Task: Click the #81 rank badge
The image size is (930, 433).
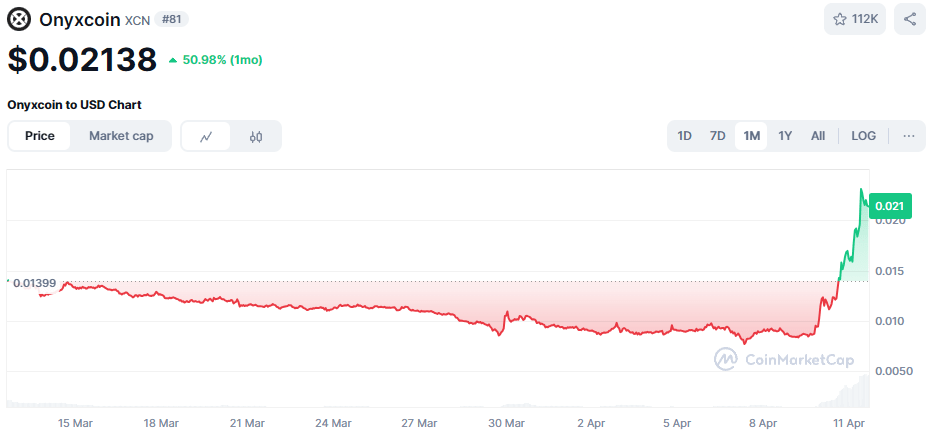Action: coord(172,19)
